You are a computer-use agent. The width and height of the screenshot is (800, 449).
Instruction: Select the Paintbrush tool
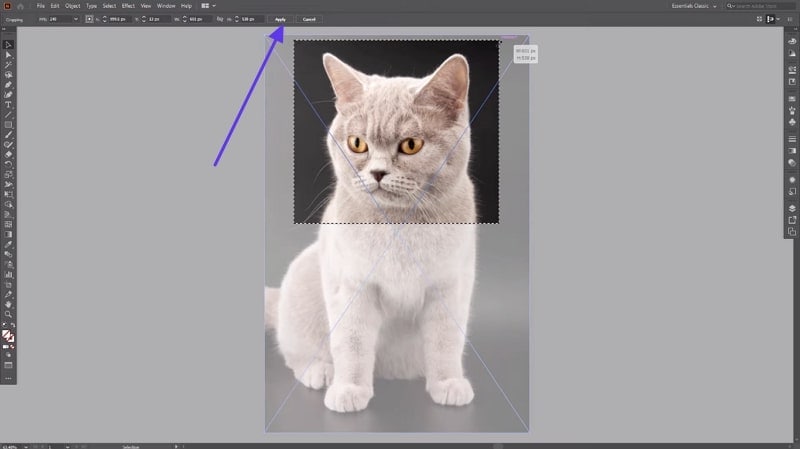(8, 135)
